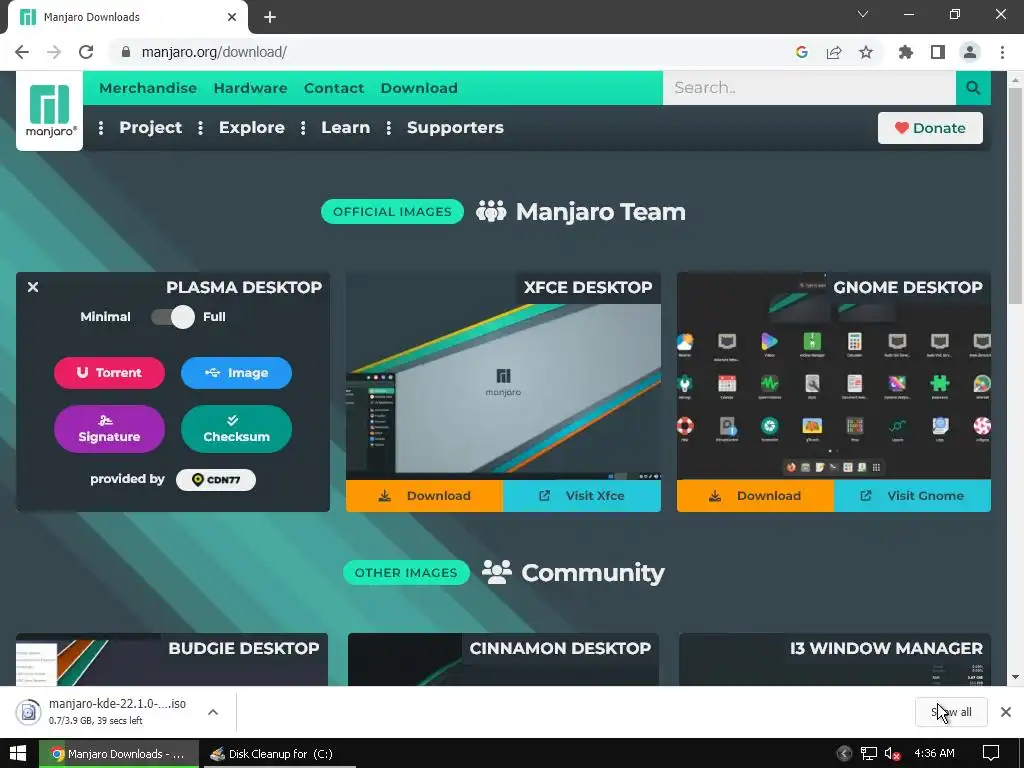
Task: Click the Google icon in address bar
Action: (802, 52)
